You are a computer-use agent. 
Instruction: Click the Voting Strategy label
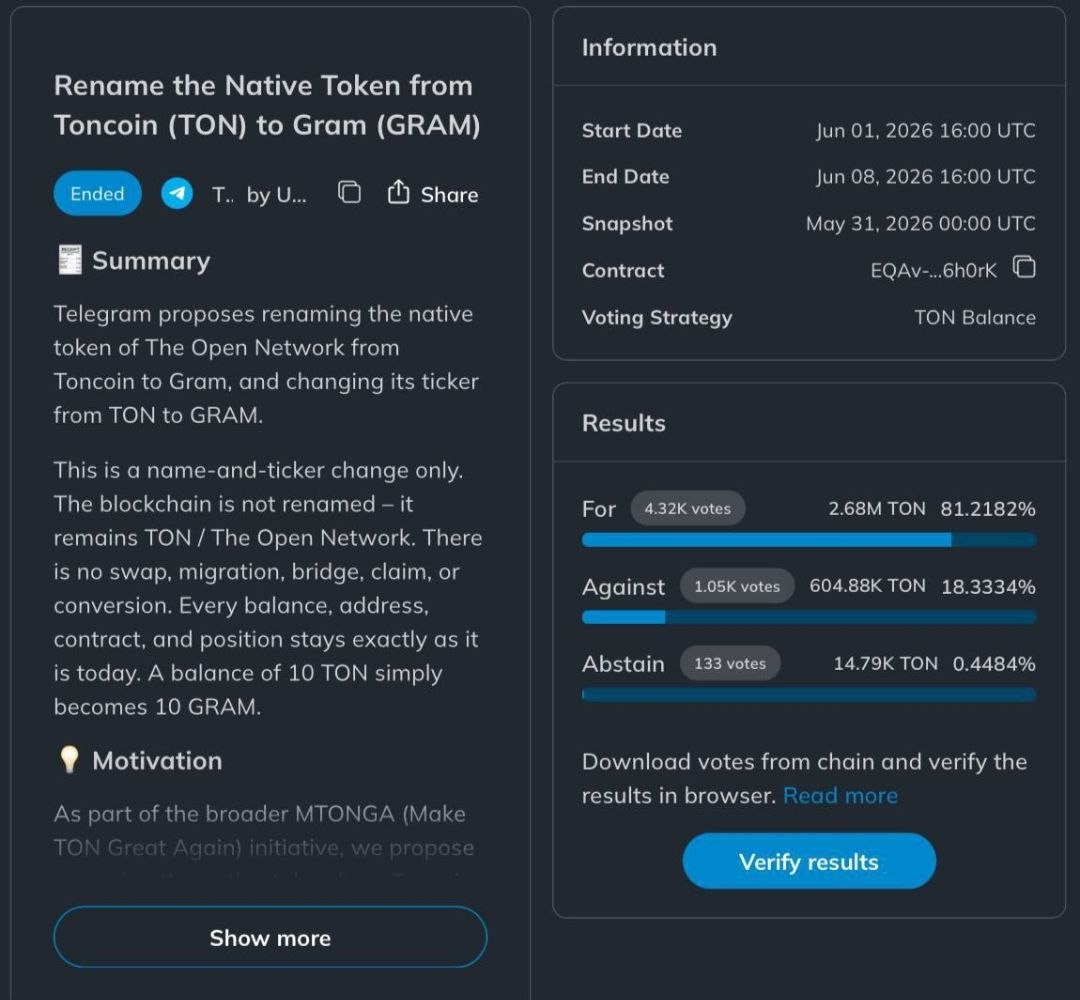pos(656,317)
